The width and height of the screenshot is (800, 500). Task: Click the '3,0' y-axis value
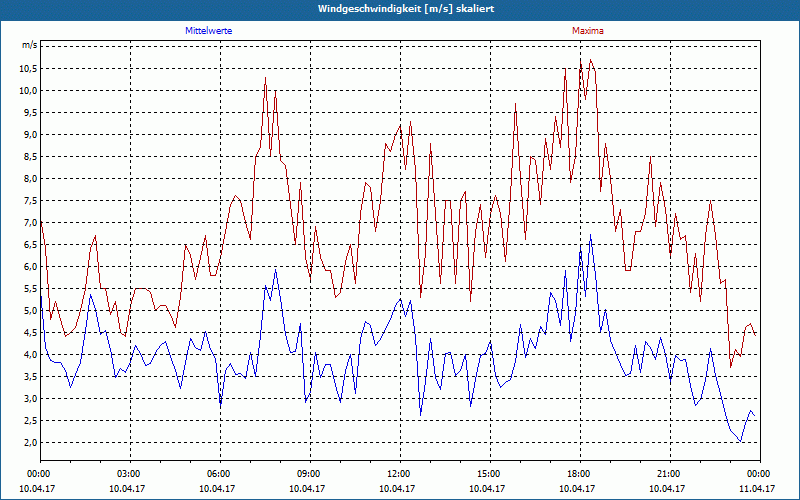point(30,398)
